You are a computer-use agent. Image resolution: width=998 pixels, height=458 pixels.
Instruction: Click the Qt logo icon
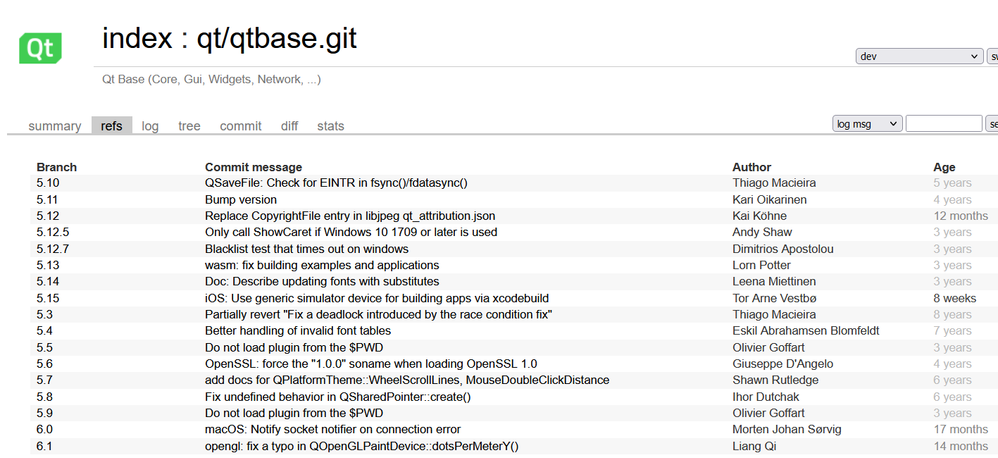[41, 47]
